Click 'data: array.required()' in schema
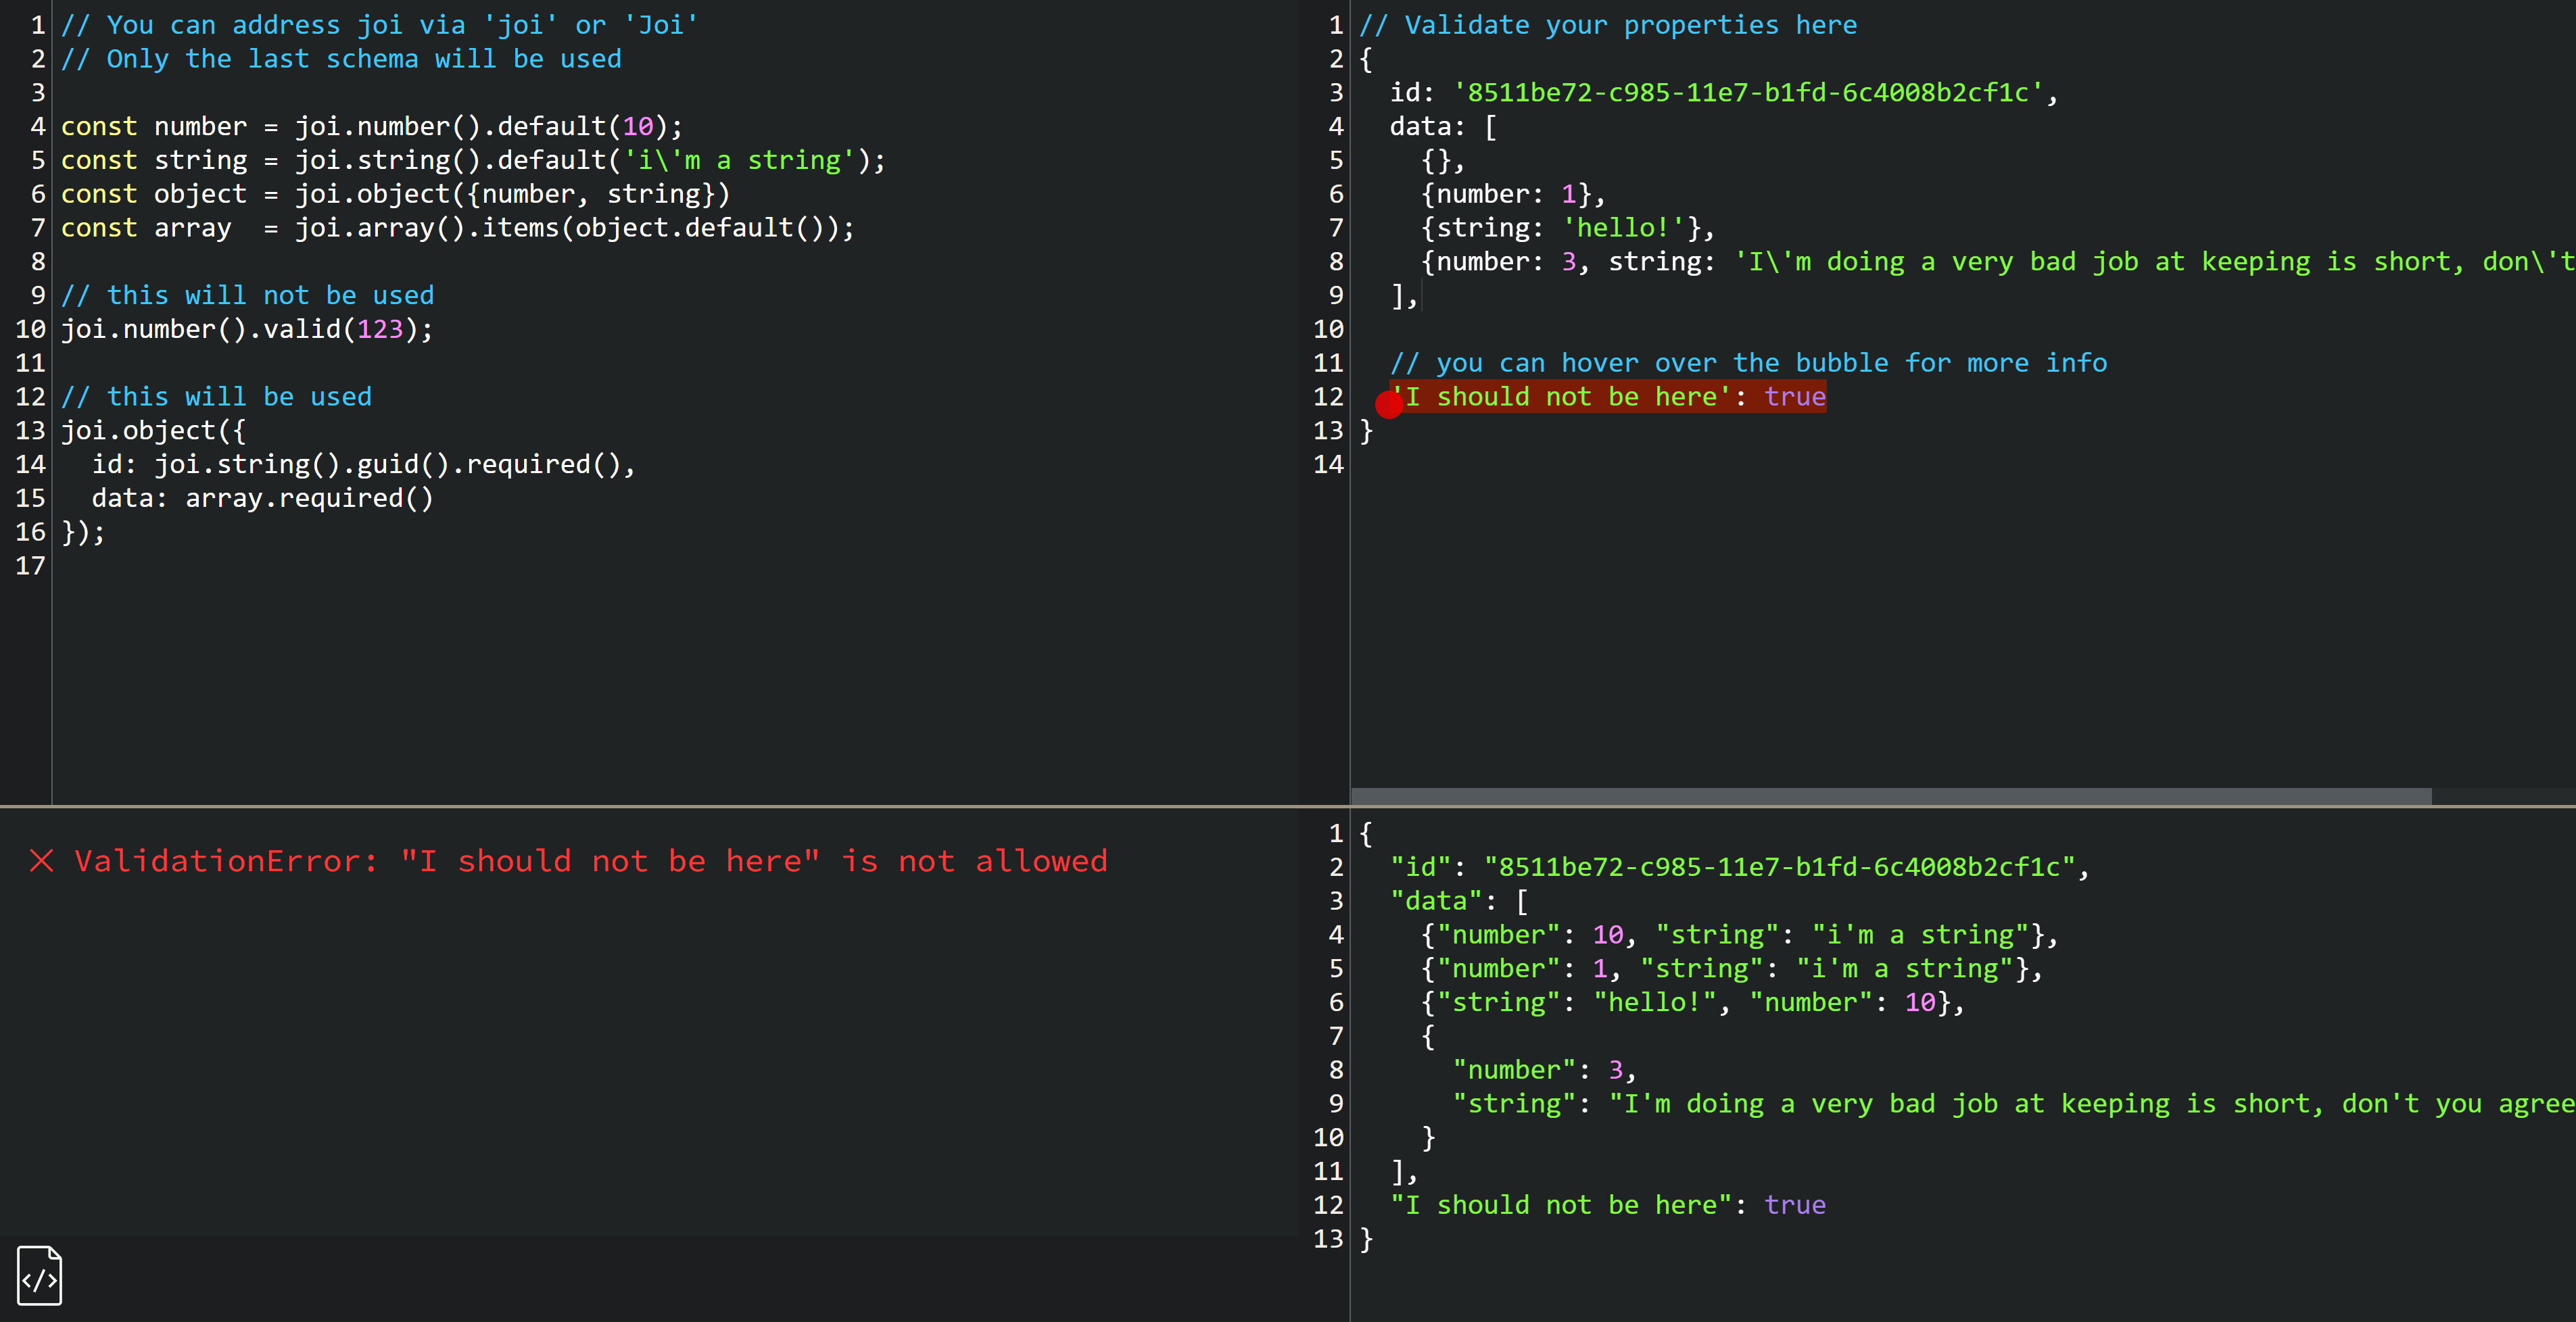Image resolution: width=2576 pixels, height=1322 pixels. pos(262,498)
